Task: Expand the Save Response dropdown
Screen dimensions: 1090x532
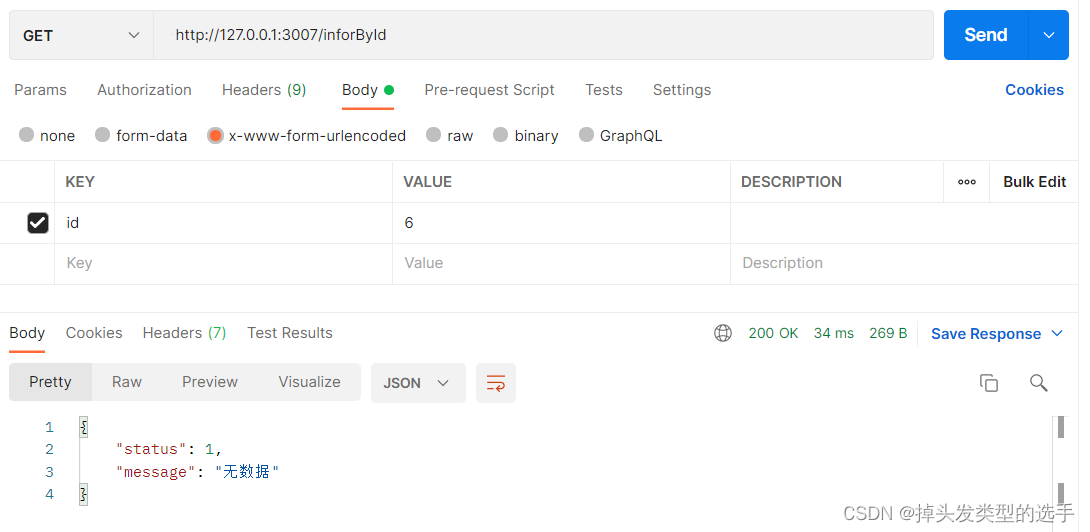Action: tap(1057, 333)
